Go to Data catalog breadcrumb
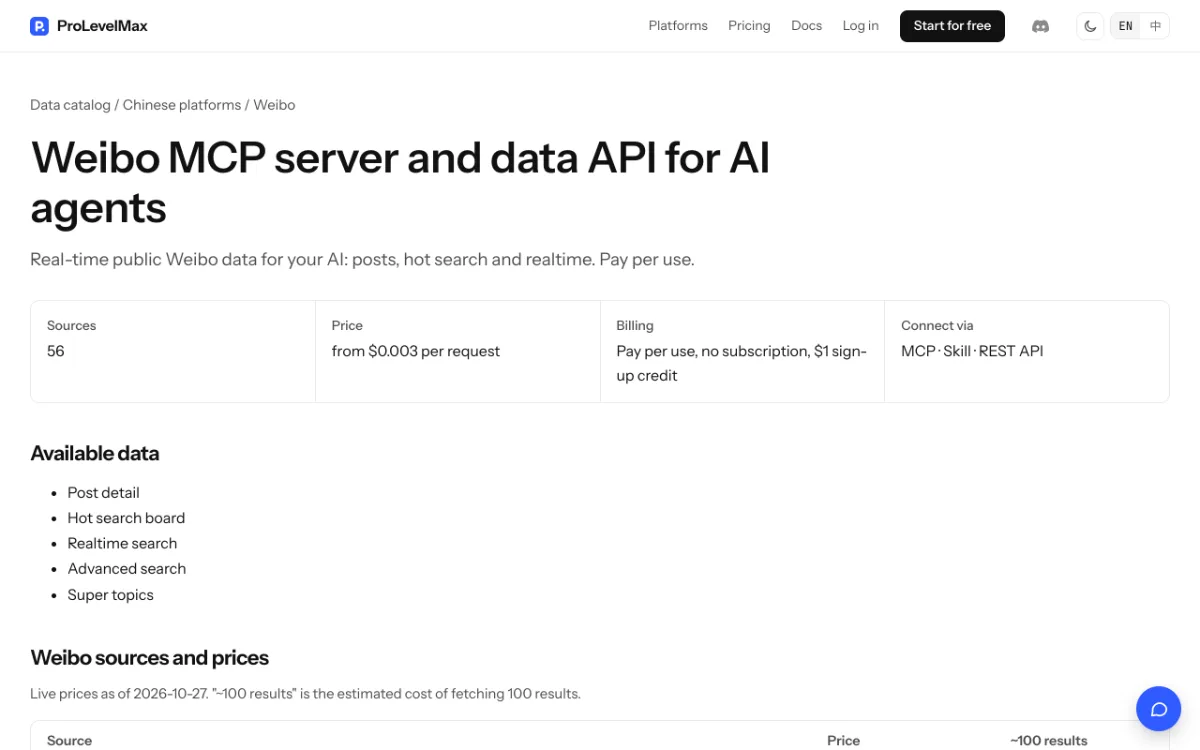This screenshot has width=1200, height=750. point(70,105)
